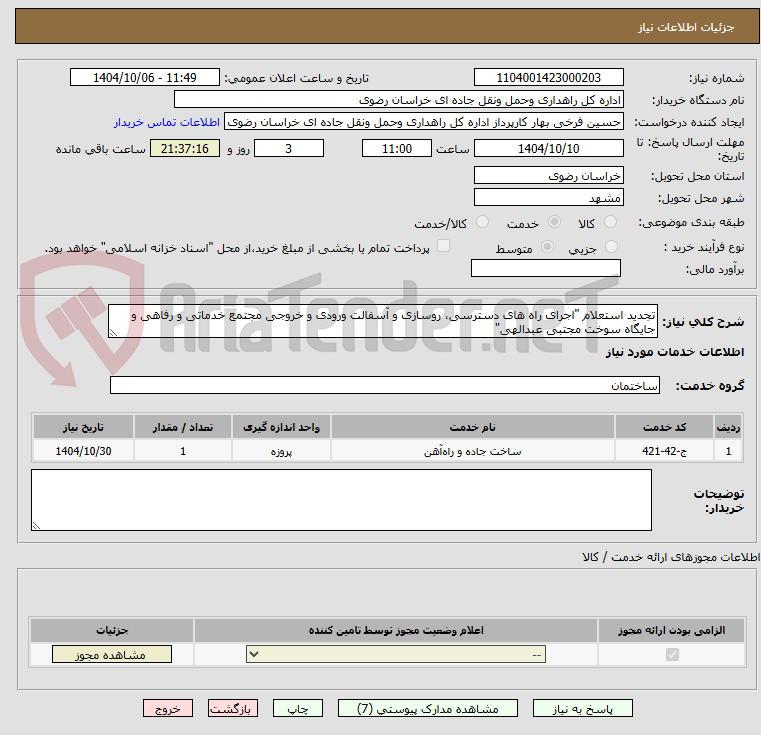The width and height of the screenshot is (761, 735).
Task: Click the نام خدمت column header
Action: [x=472, y=427]
